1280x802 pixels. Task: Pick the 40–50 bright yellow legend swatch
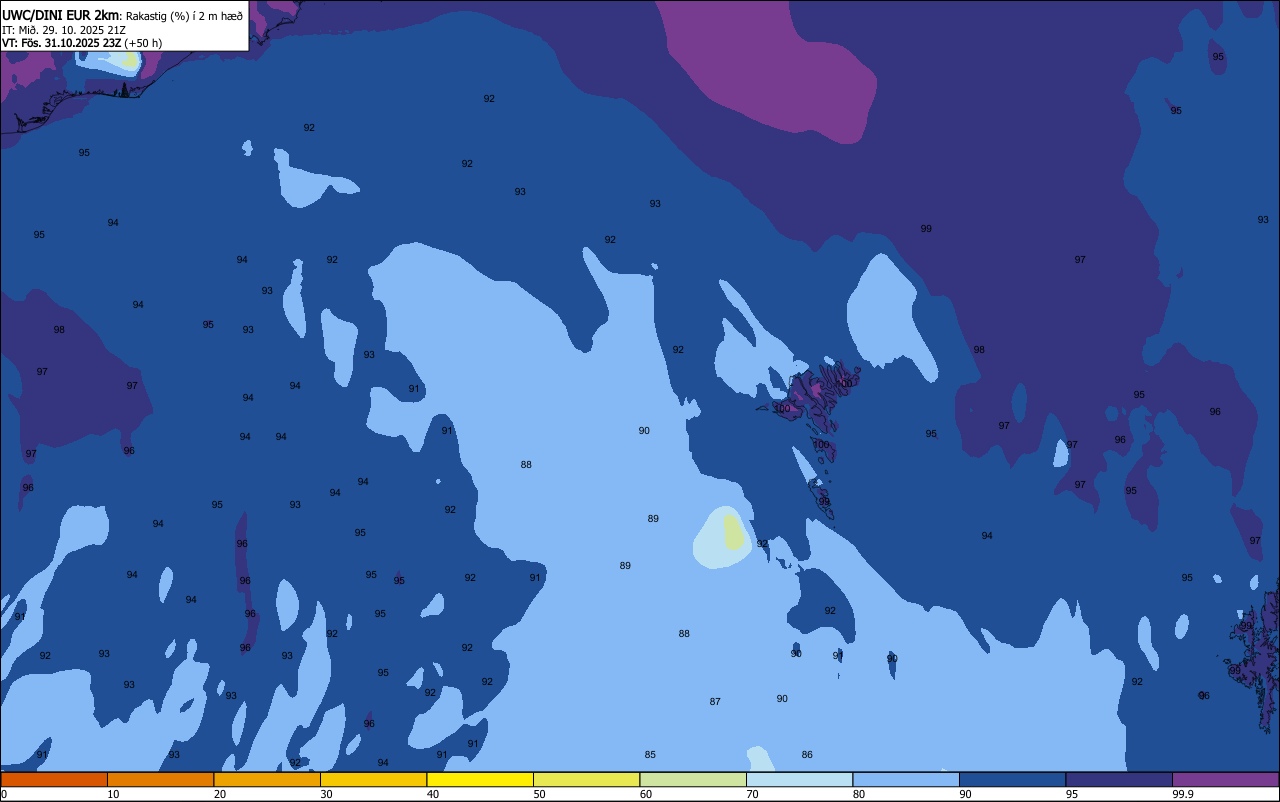(x=480, y=779)
